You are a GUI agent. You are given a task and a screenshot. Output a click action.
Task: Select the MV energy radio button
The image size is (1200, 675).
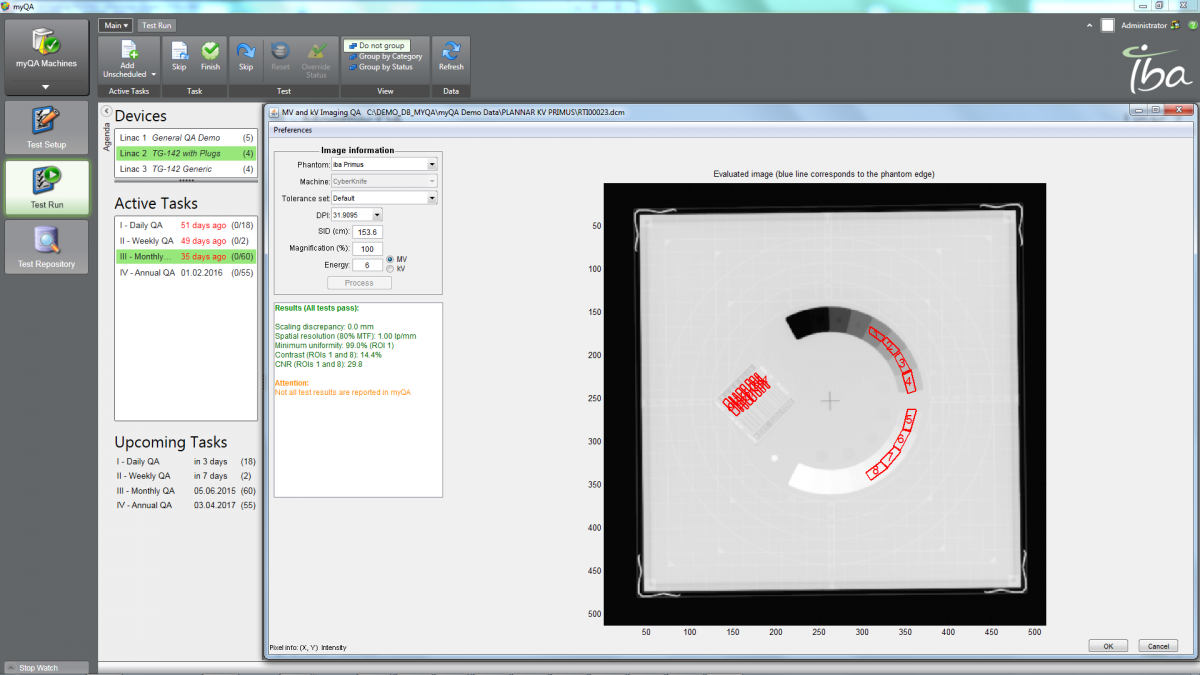390,260
